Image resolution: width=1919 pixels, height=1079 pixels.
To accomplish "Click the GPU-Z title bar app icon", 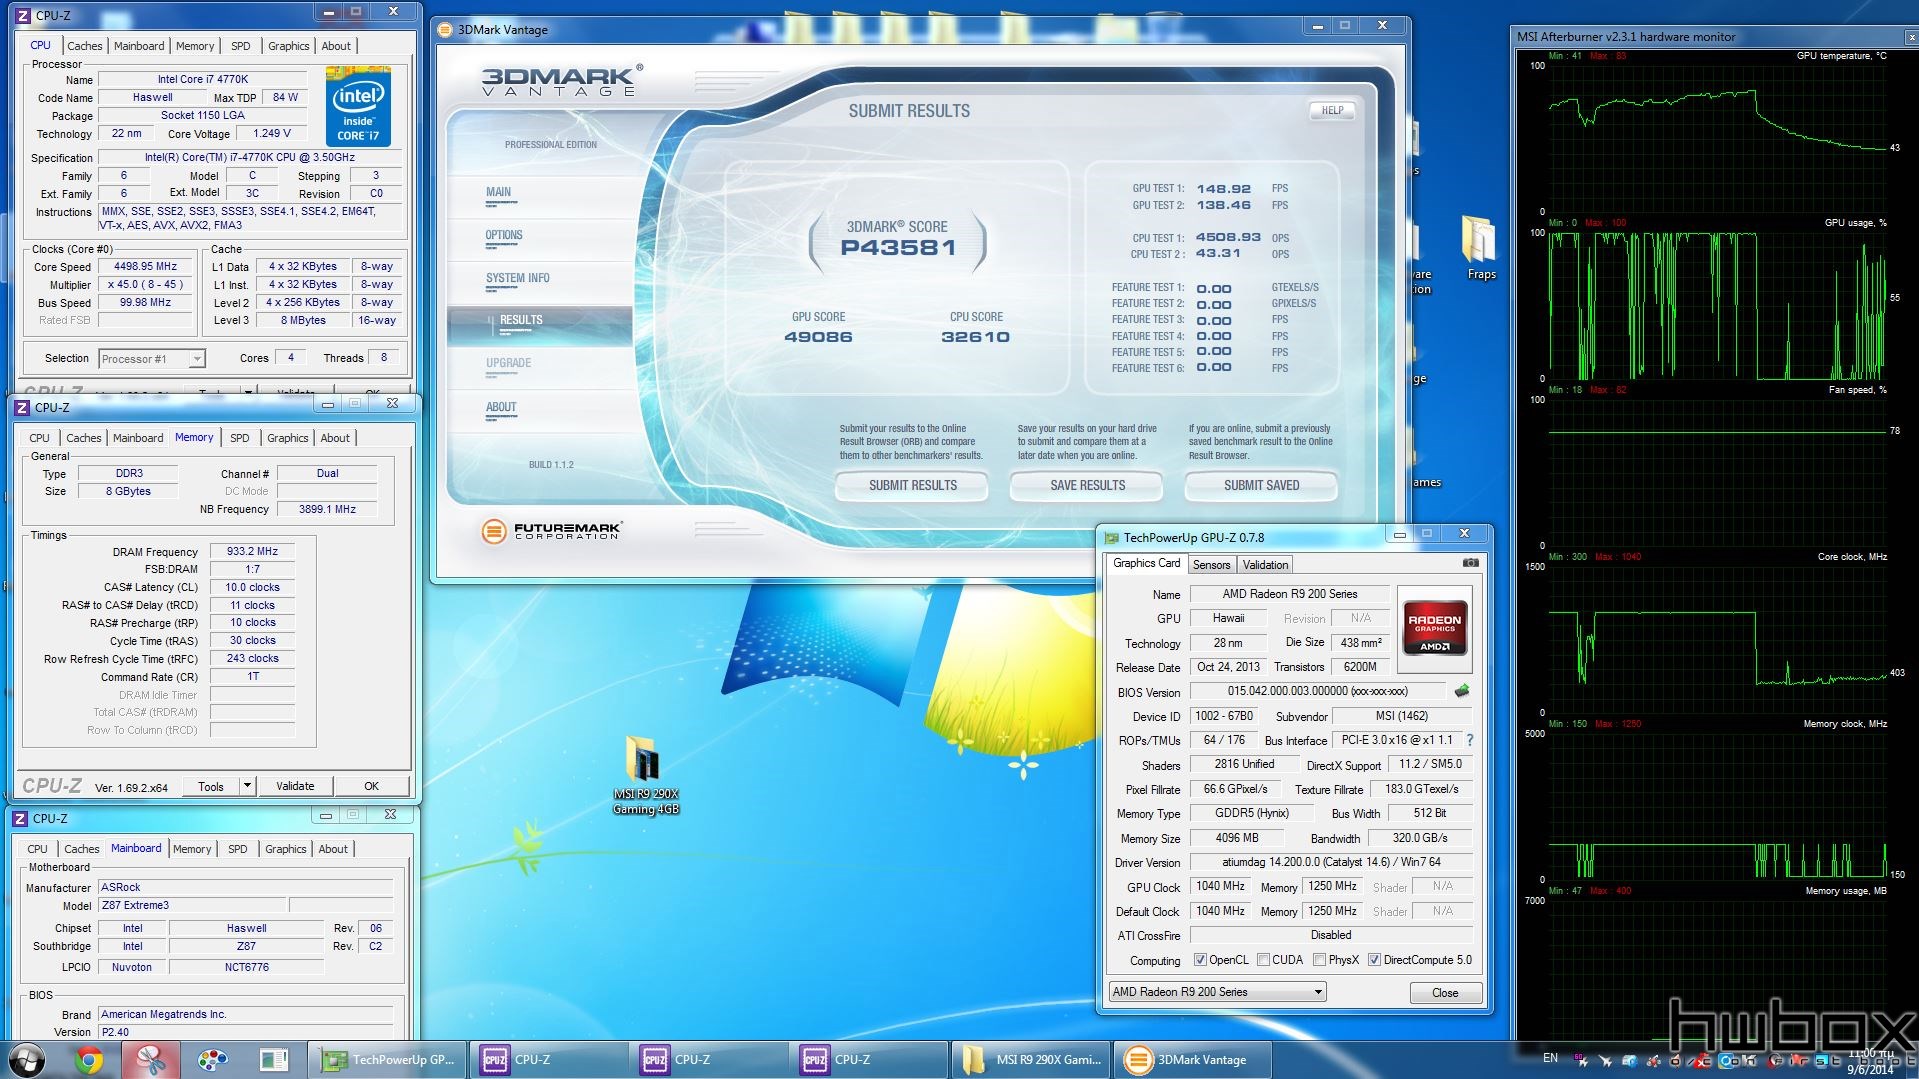I will [1111, 537].
